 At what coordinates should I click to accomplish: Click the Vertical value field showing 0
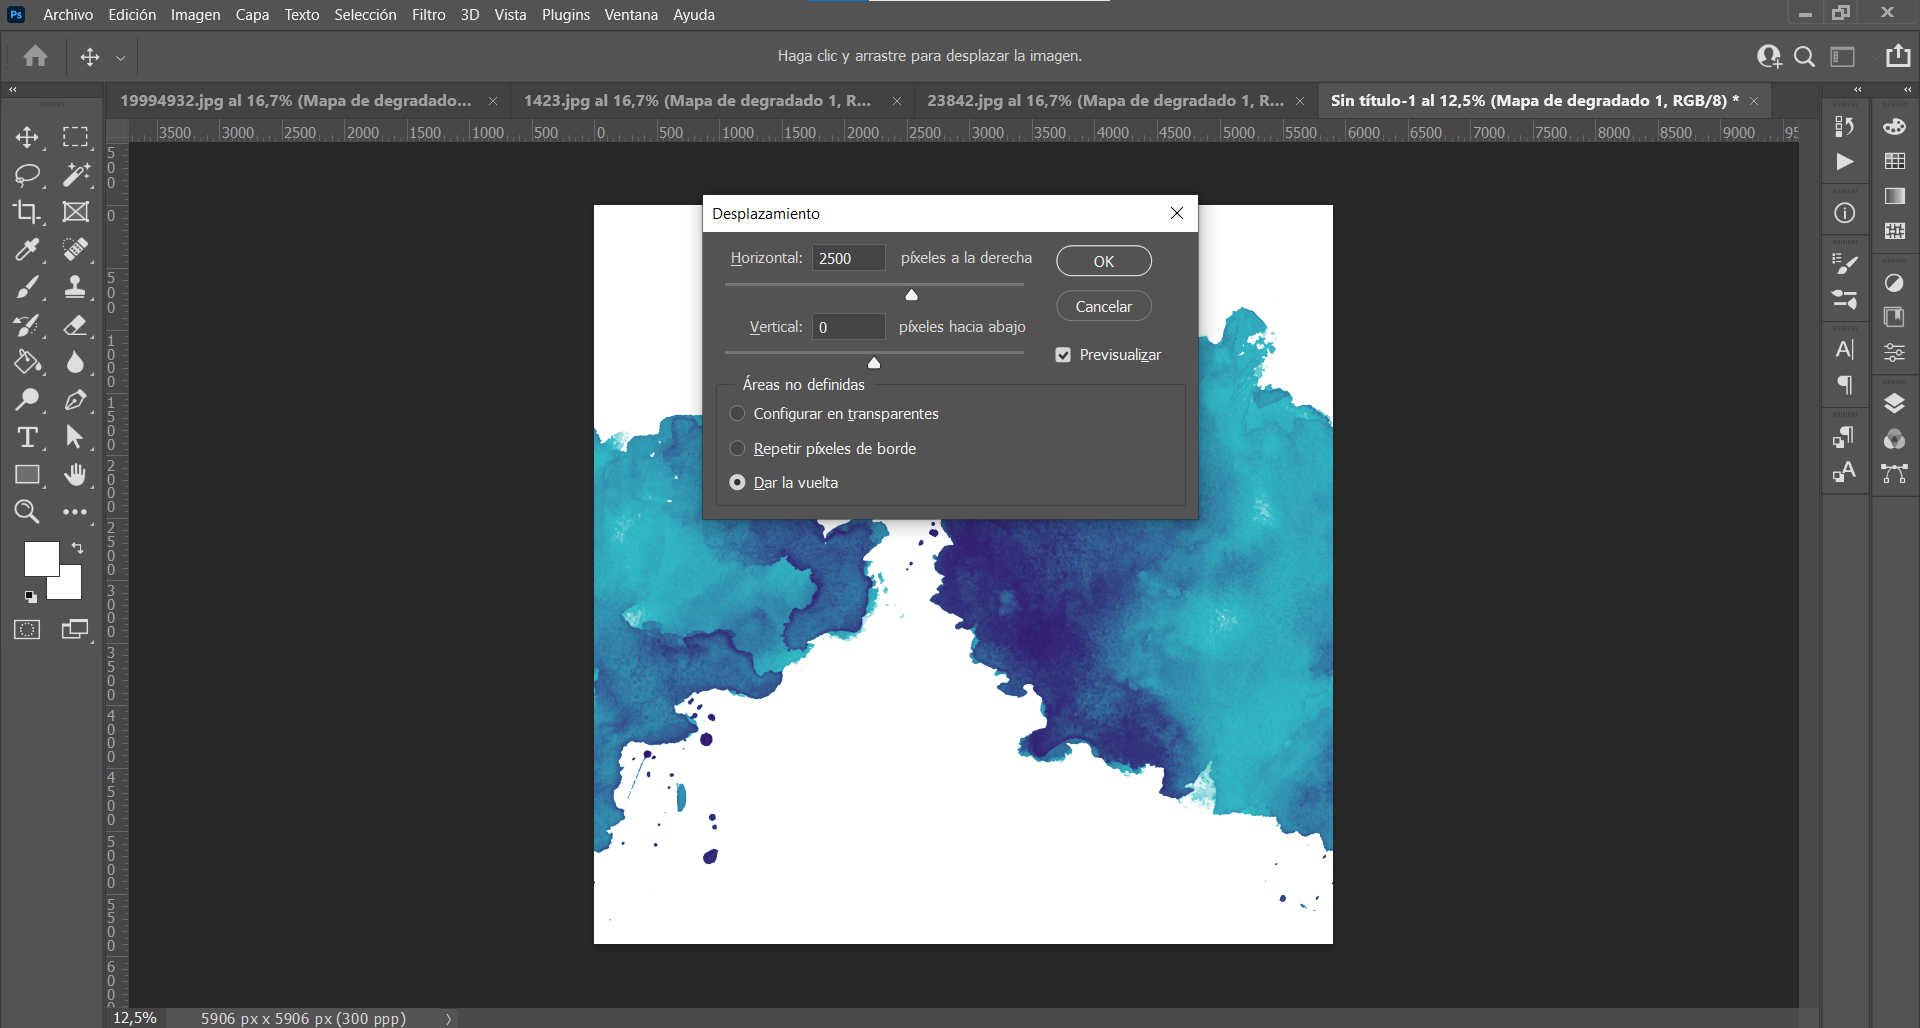[x=849, y=327]
